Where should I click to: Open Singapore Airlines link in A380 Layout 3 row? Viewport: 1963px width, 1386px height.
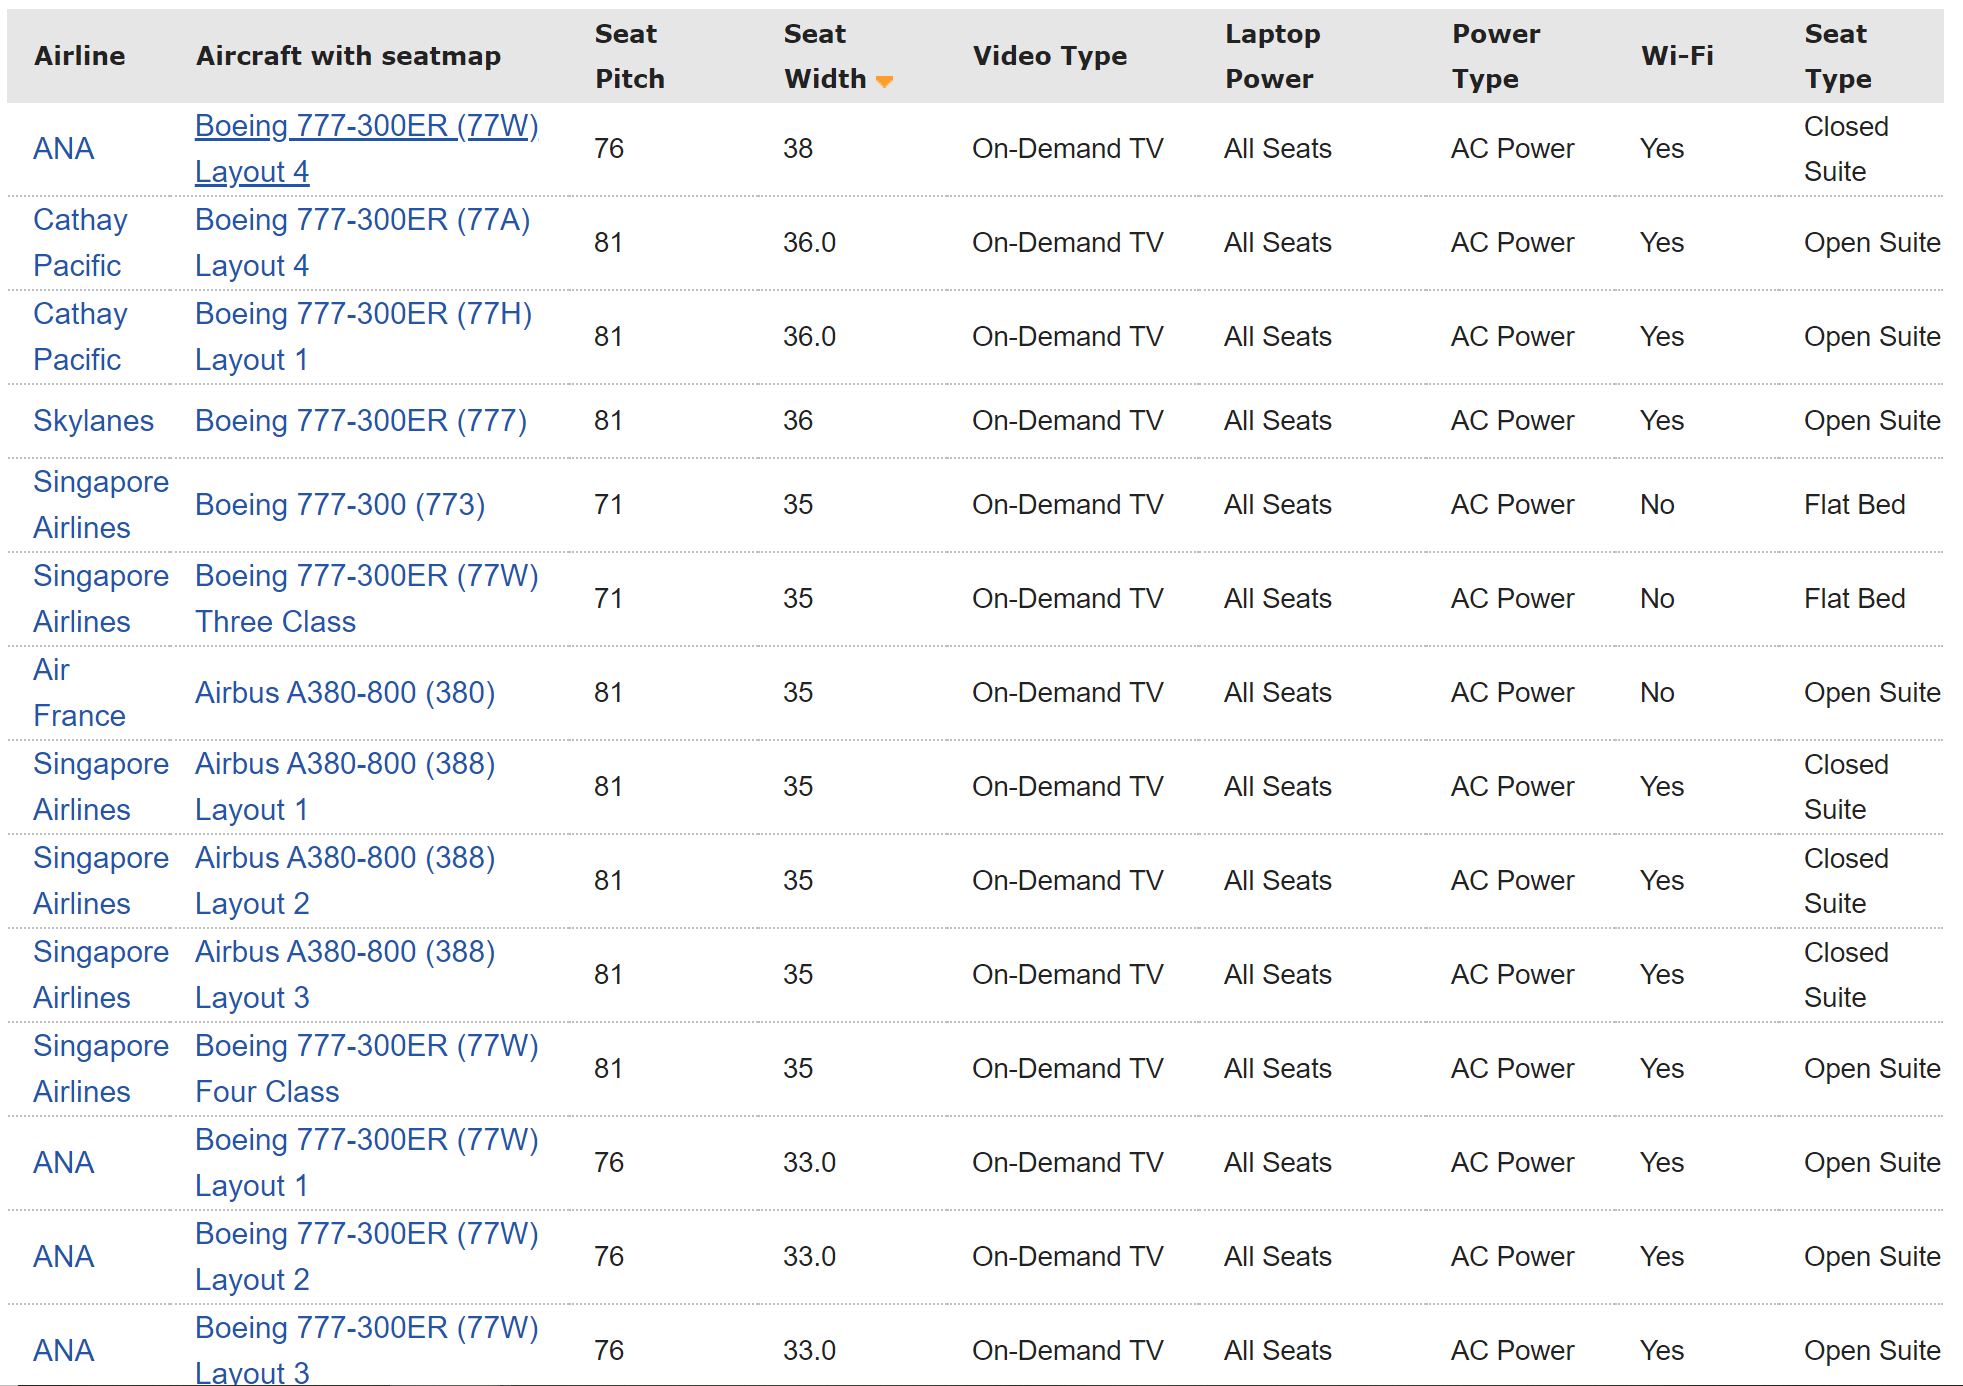(x=101, y=975)
